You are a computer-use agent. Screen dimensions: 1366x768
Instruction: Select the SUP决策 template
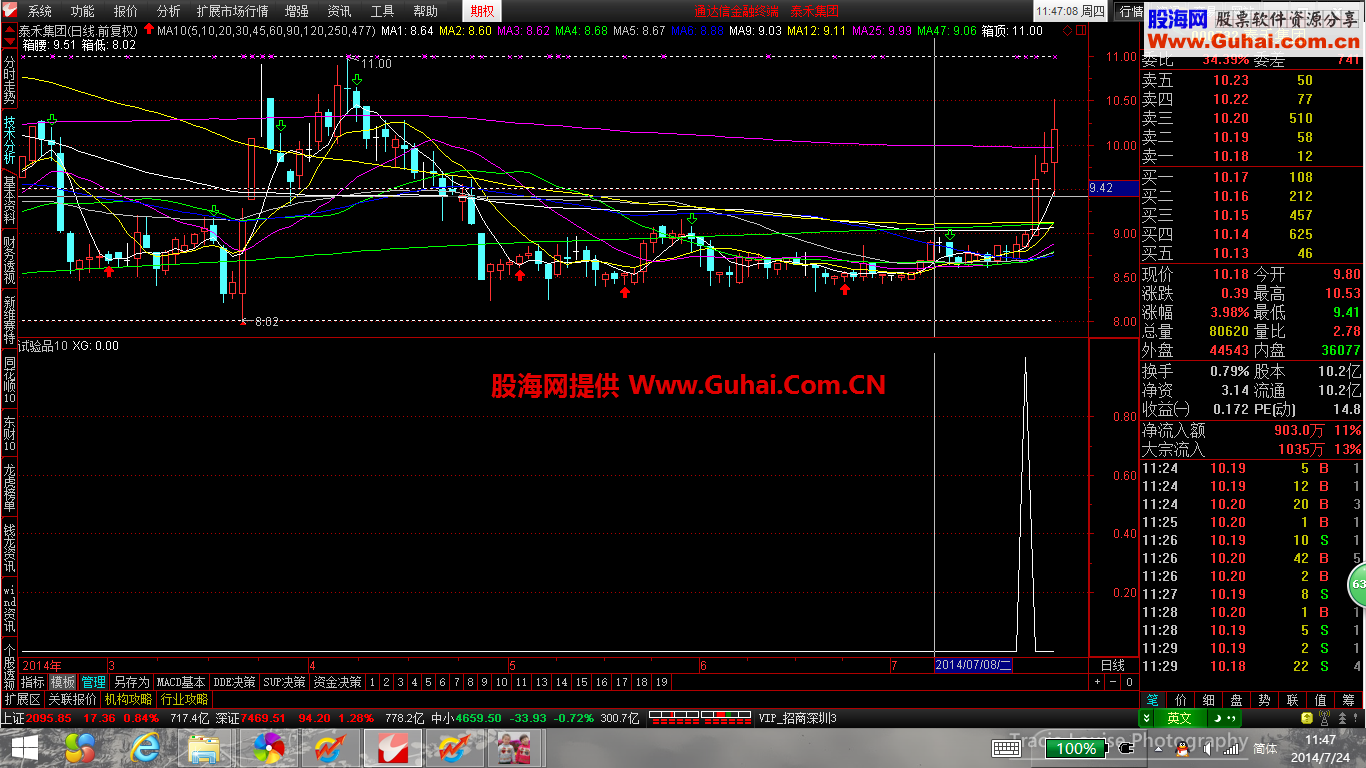[284, 682]
